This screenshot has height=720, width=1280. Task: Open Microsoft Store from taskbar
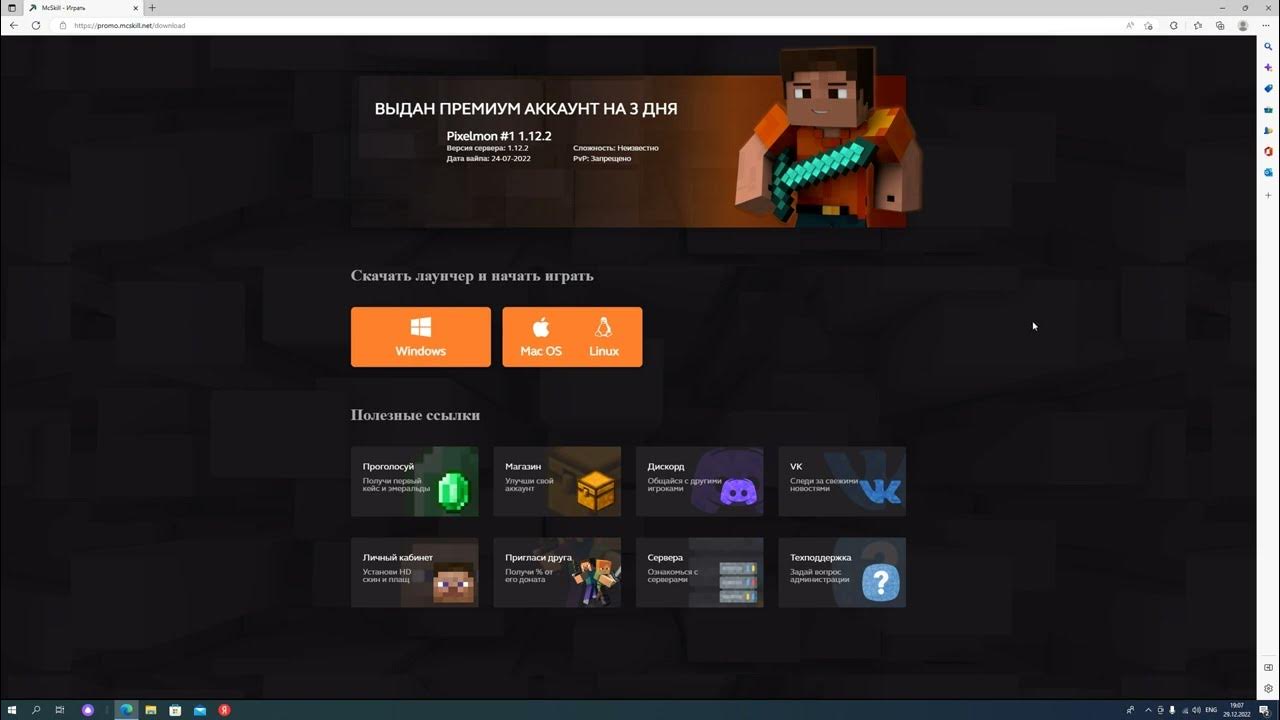[175, 710]
